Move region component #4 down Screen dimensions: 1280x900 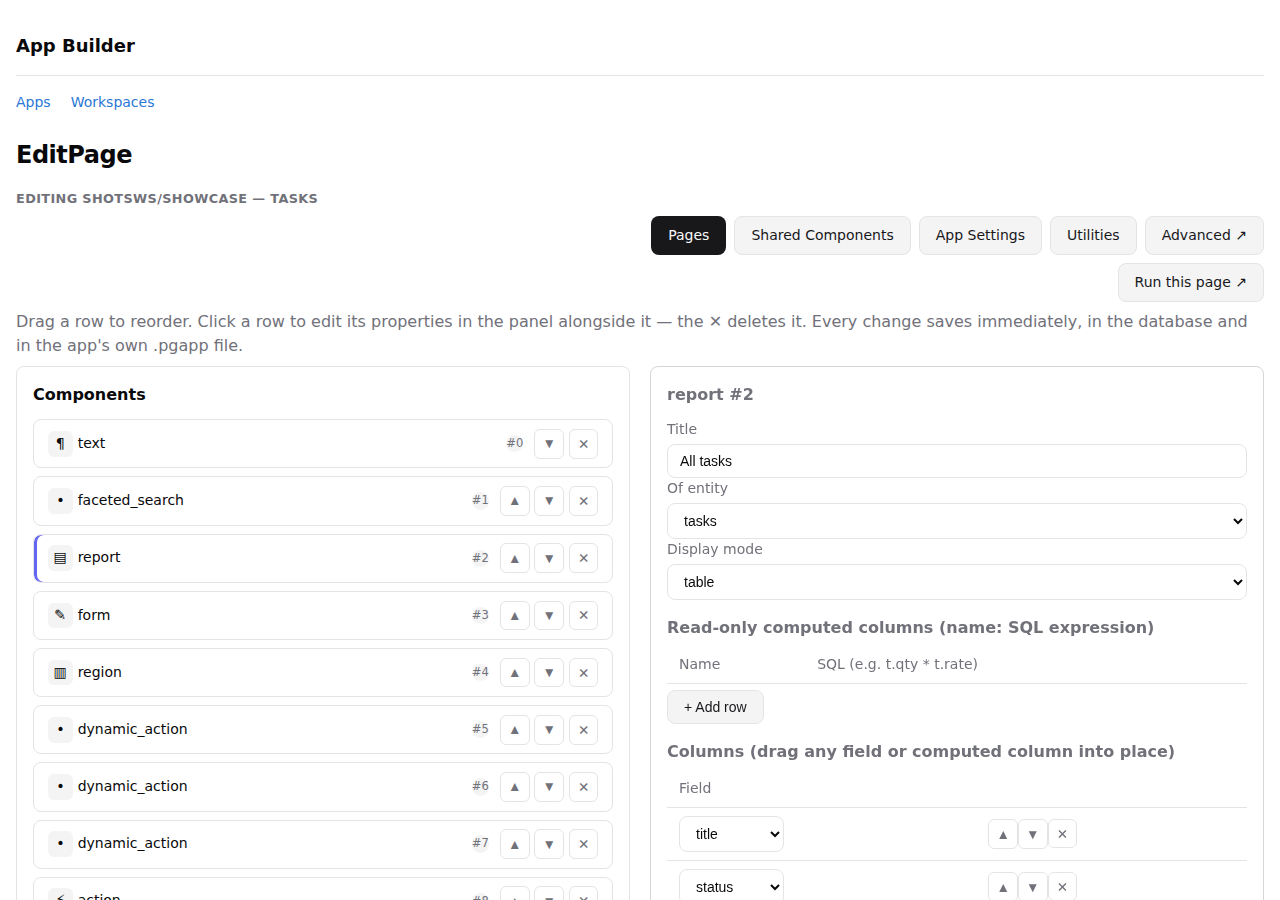549,672
